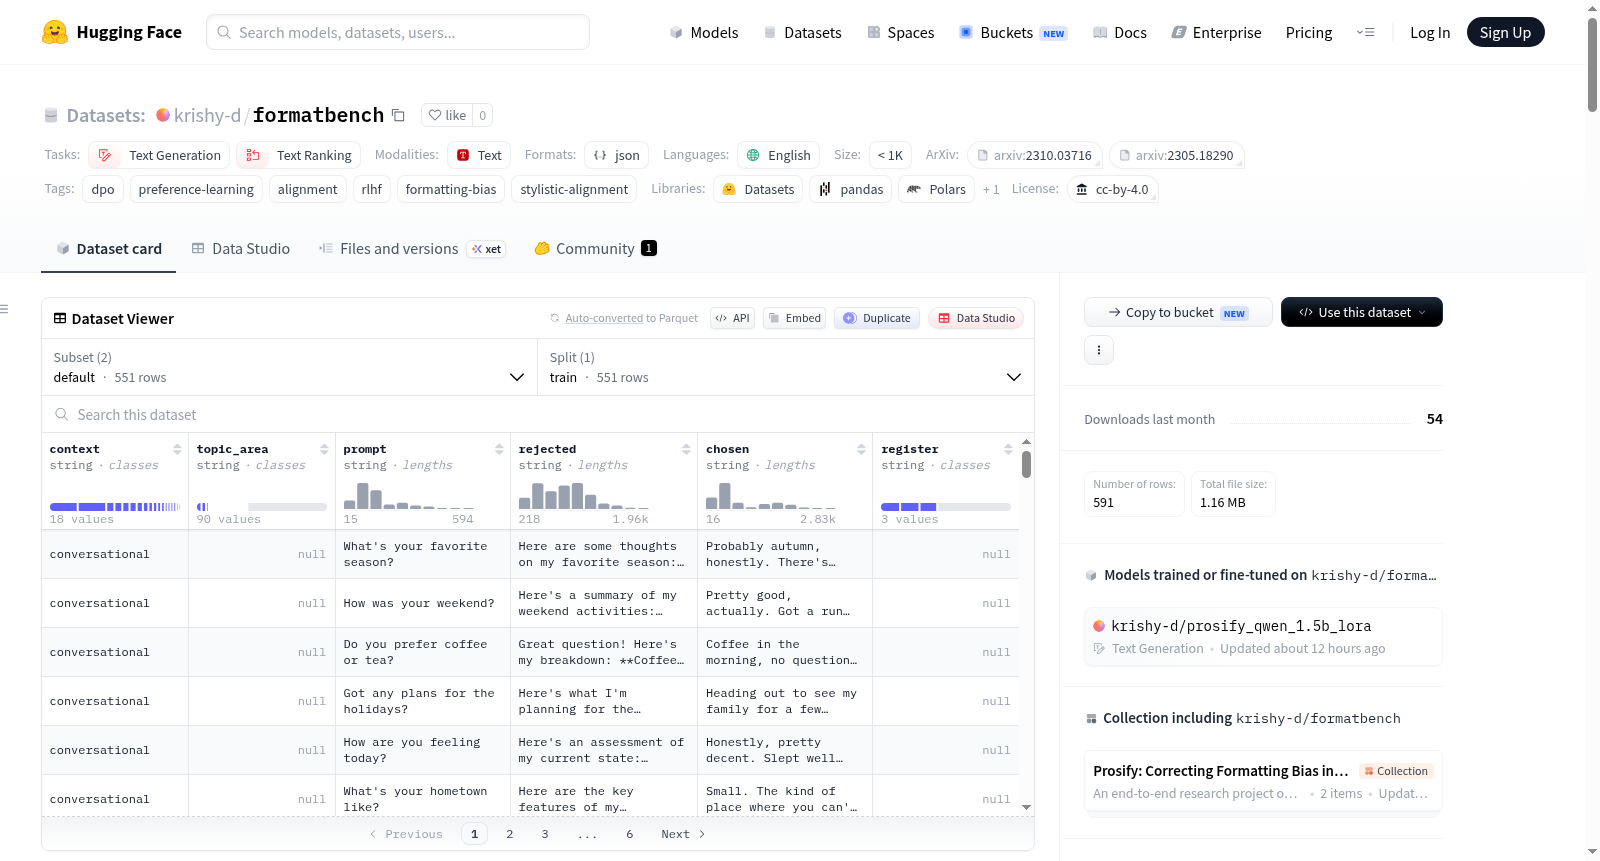
Task: Click the dpo tag
Action: 103,189
